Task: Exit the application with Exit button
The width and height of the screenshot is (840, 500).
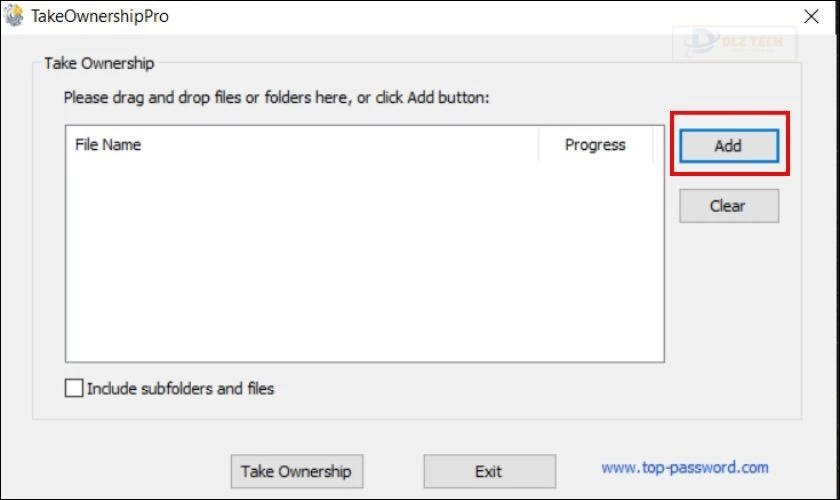Action: [x=489, y=471]
